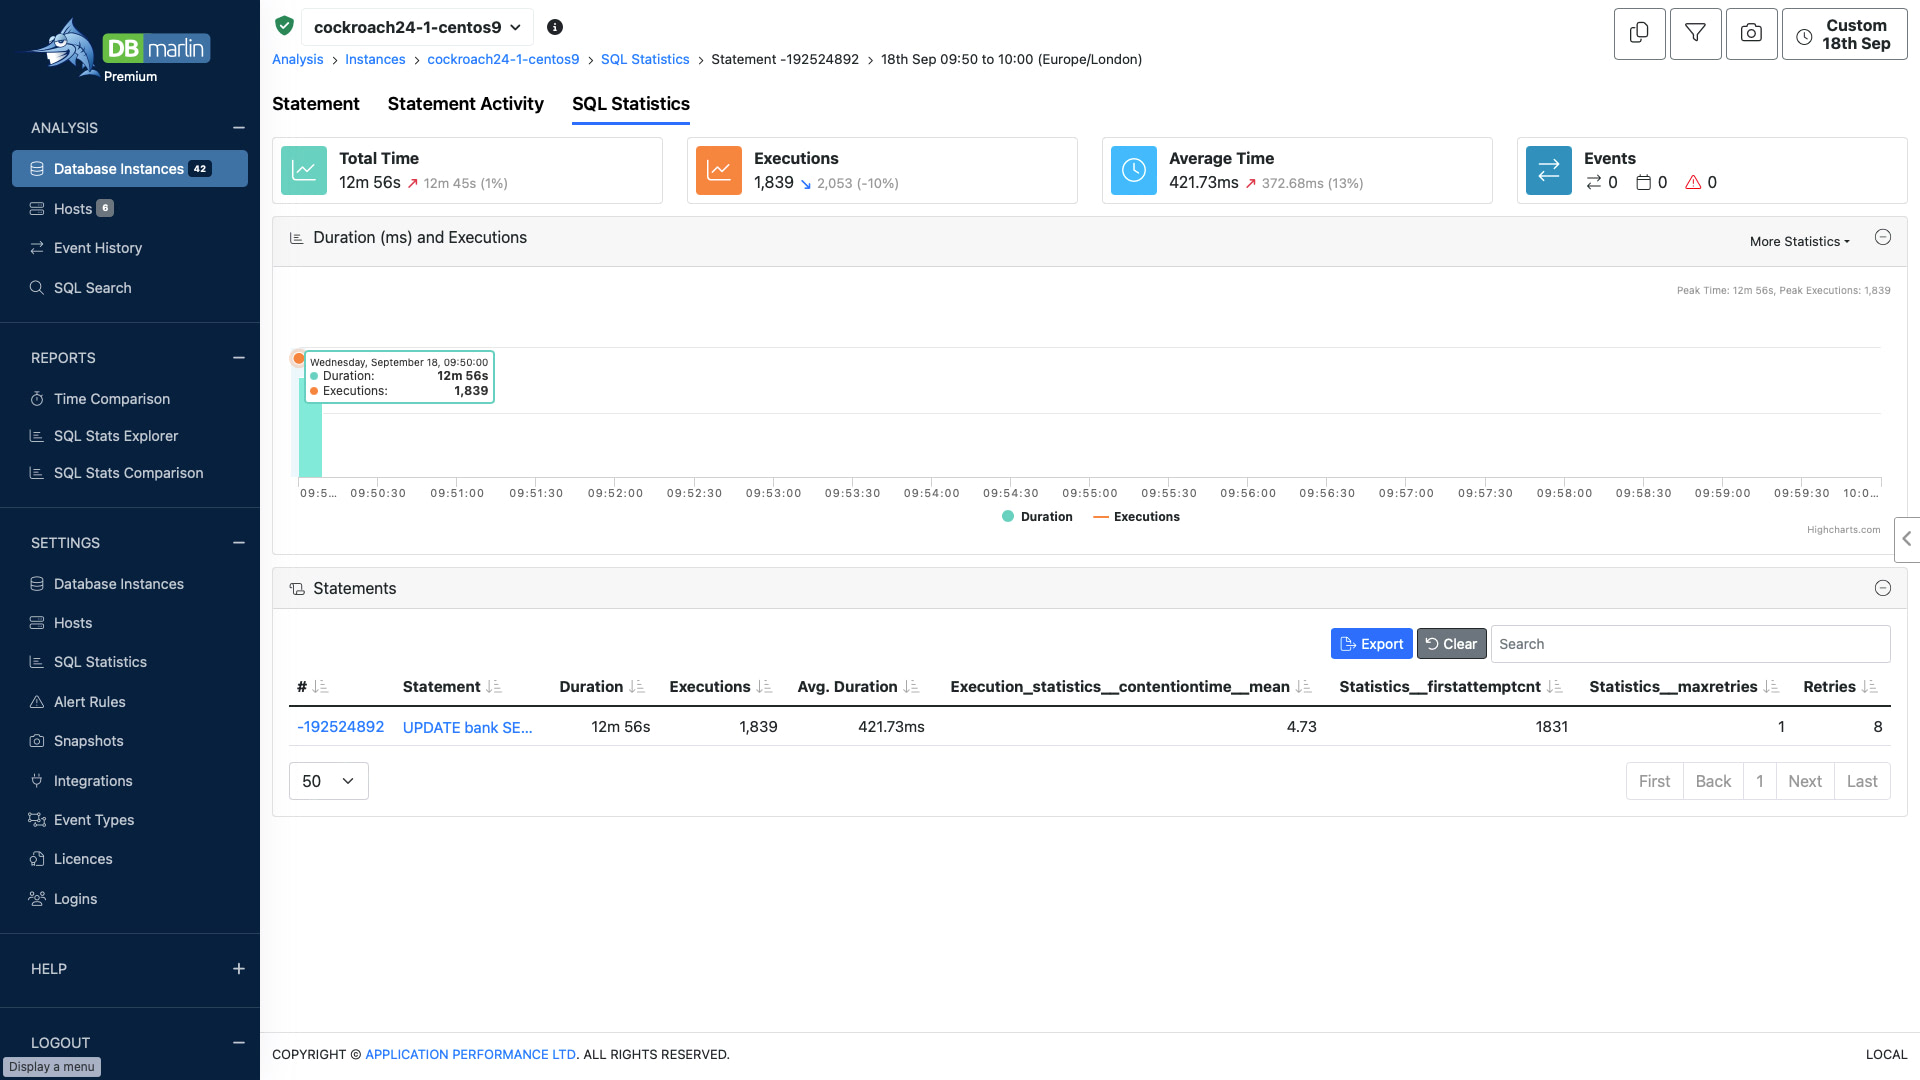Click the statements Search field
Screen dimensions: 1920x1080
point(1691,644)
